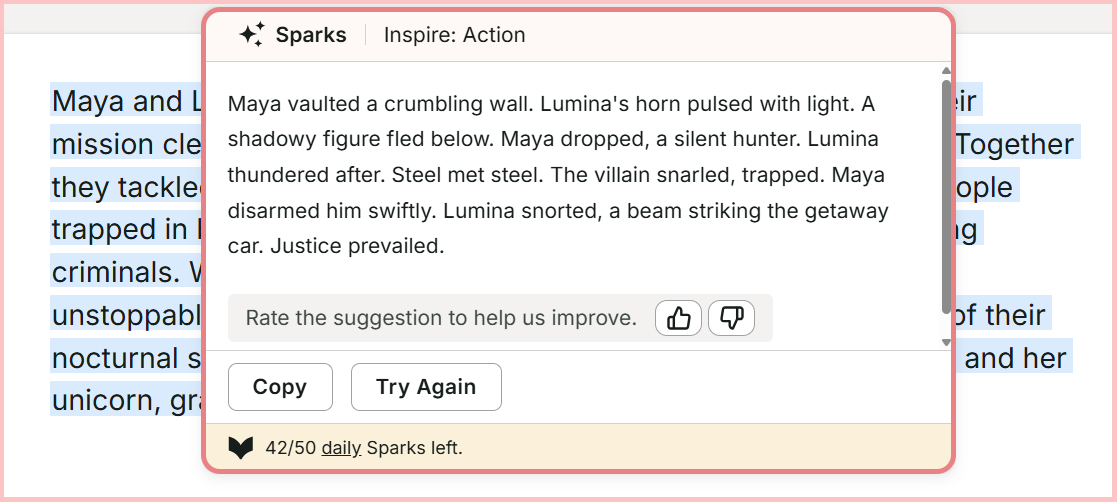The height and width of the screenshot is (502, 1117).
Task: Click the Sparks sparkle stars icon
Action: click(x=251, y=35)
